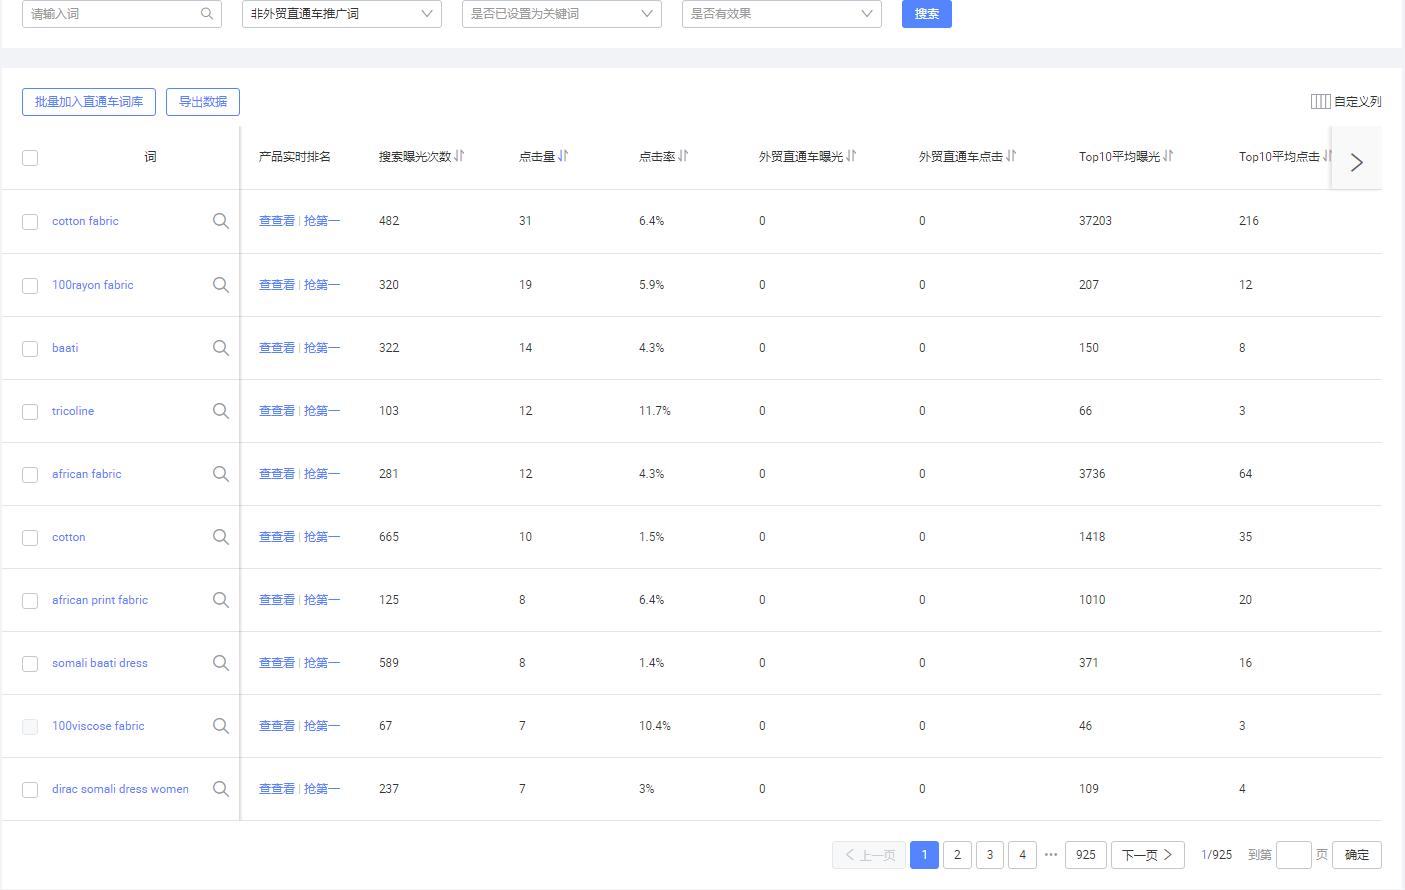
Task: Click the magnifier icon next to tricoline
Action: point(220,411)
